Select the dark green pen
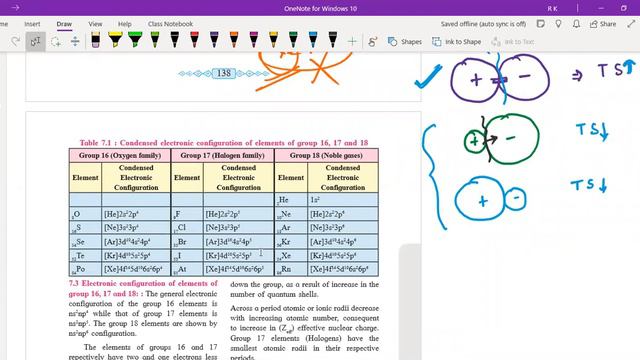 click(293, 40)
